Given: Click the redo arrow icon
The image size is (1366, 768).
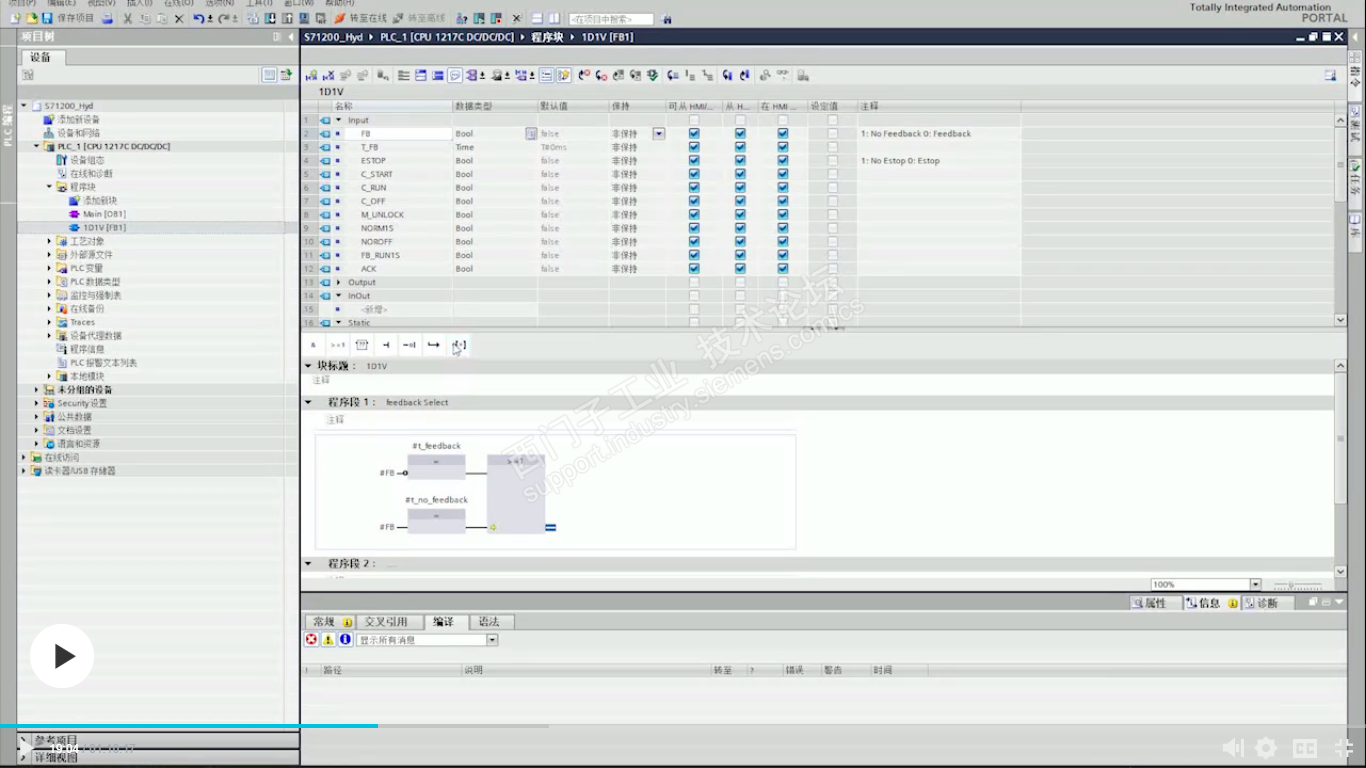Looking at the screenshot, I should click(225, 18).
